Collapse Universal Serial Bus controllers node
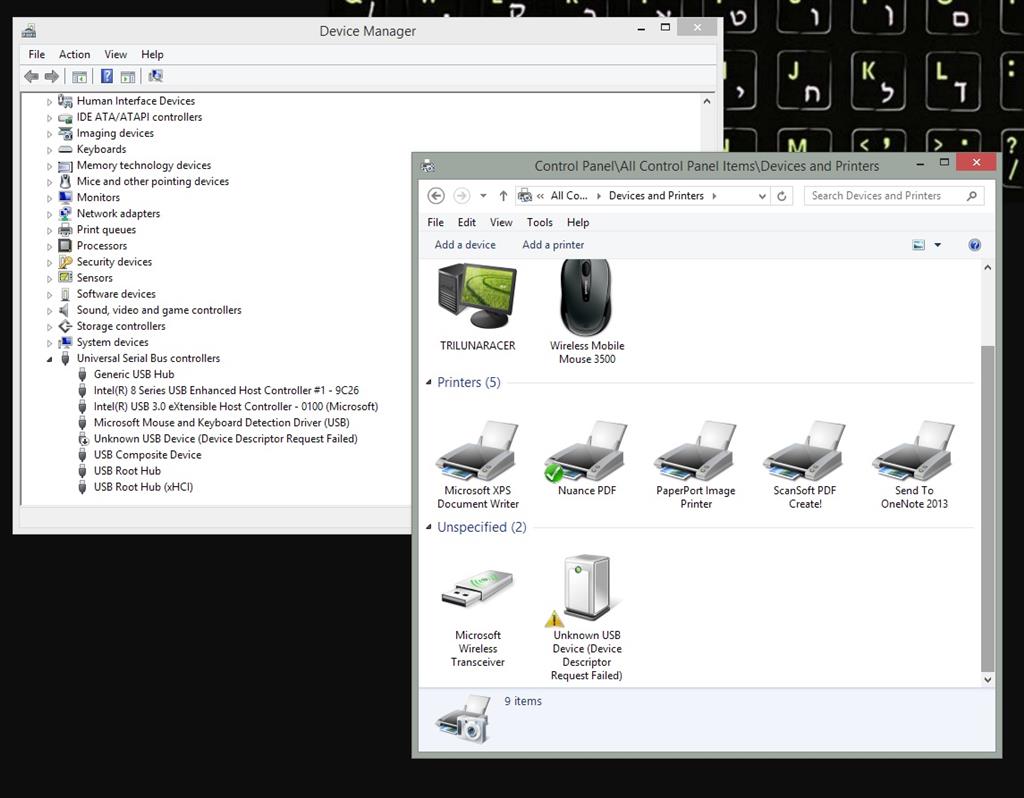Screen dimensions: 1024x798 pos(49,359)
